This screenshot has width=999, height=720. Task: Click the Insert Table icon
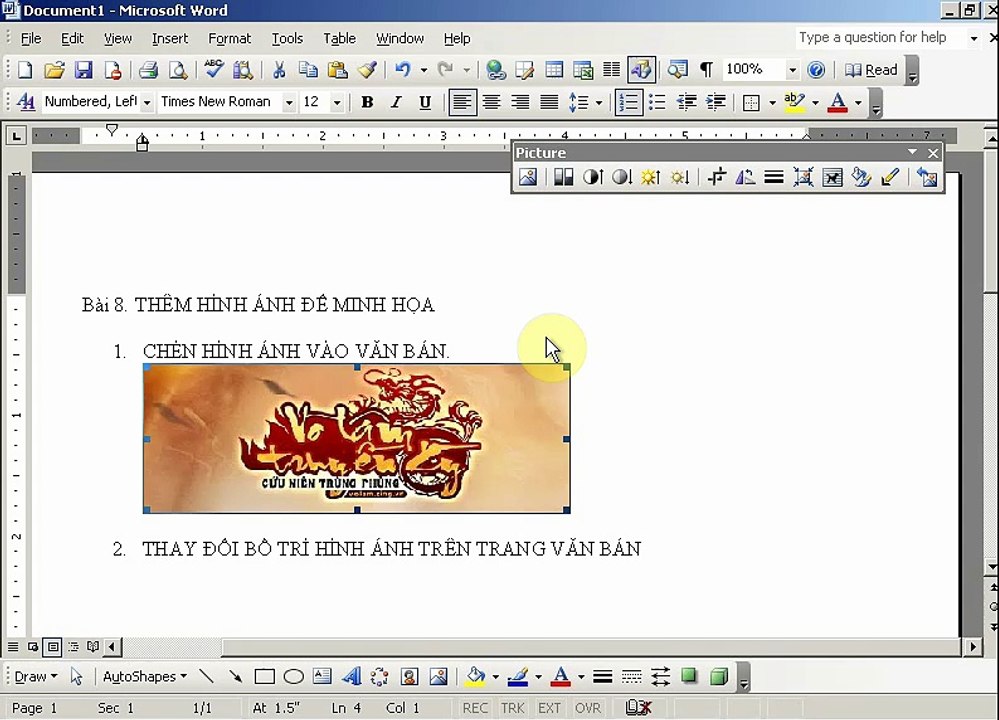[554, 69]
